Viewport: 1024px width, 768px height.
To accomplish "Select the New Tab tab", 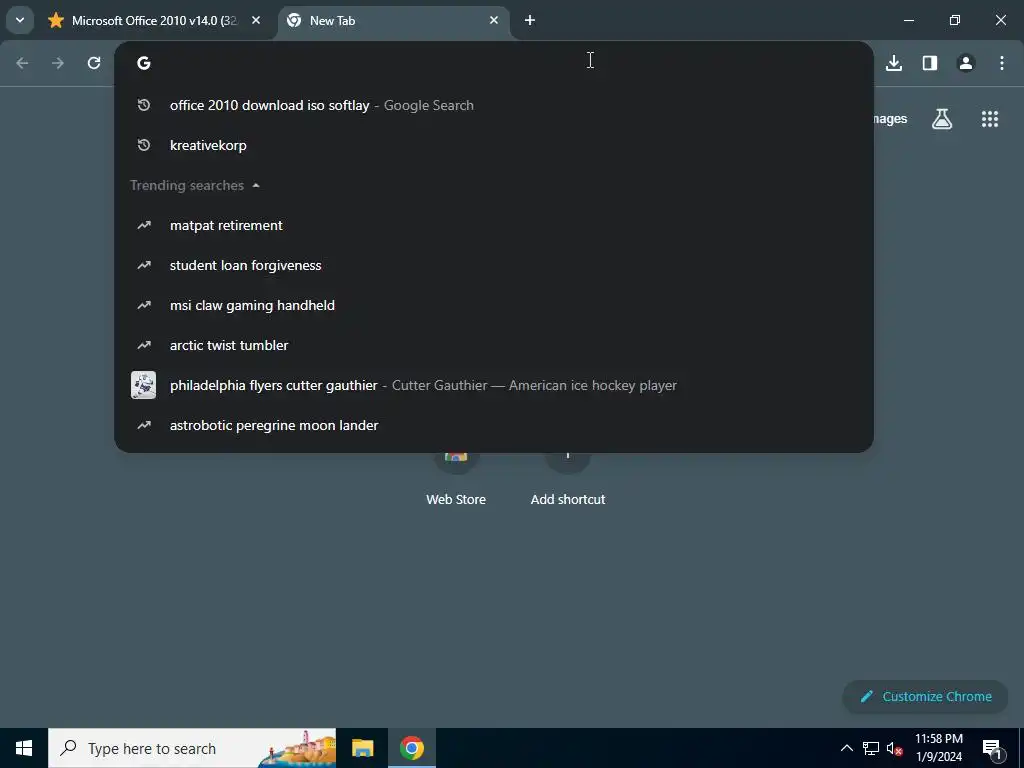I will [392, 21].
